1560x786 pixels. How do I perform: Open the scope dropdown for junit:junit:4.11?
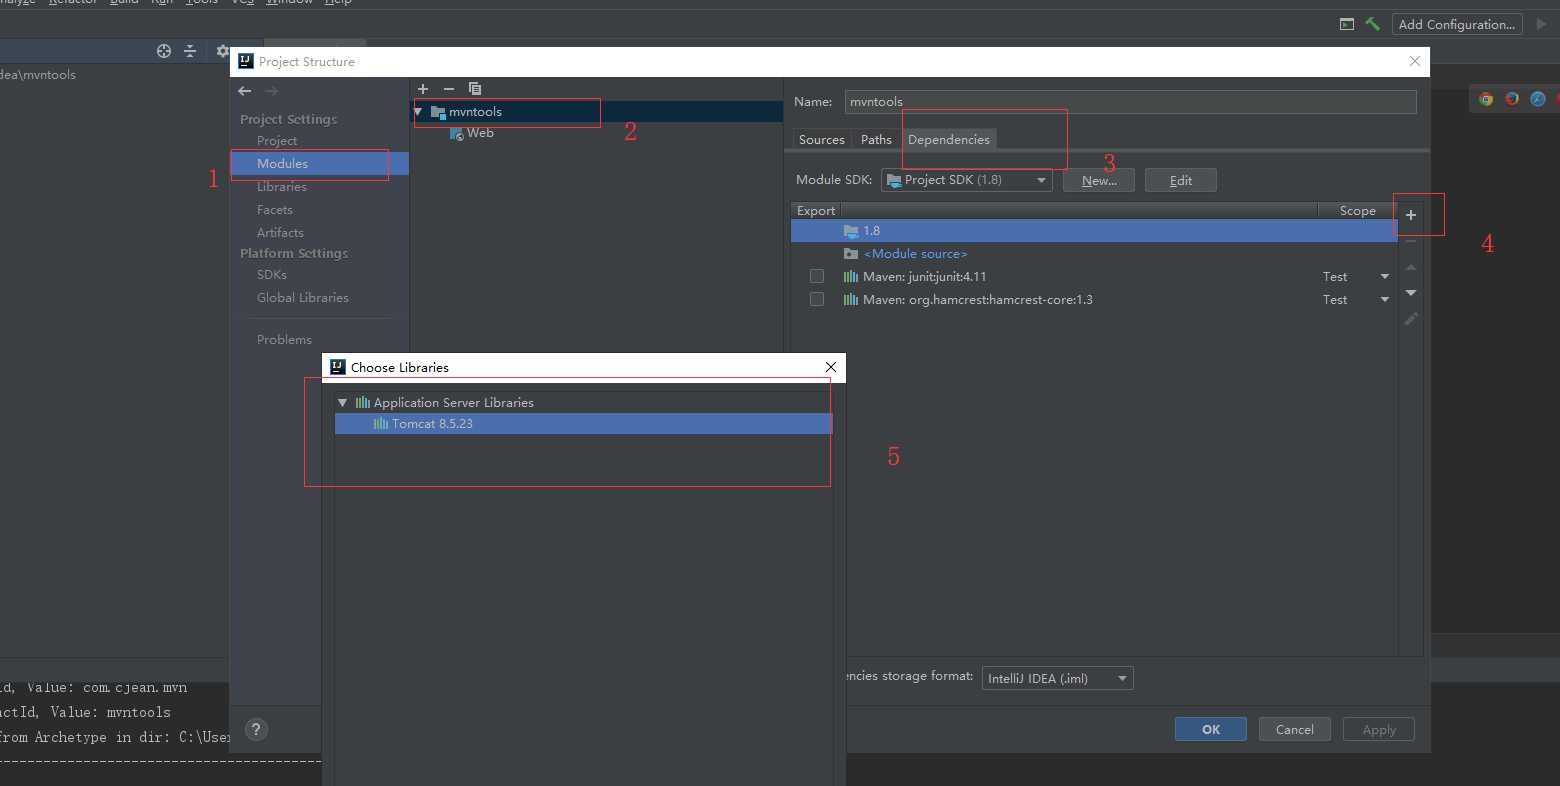(1385, 277)
